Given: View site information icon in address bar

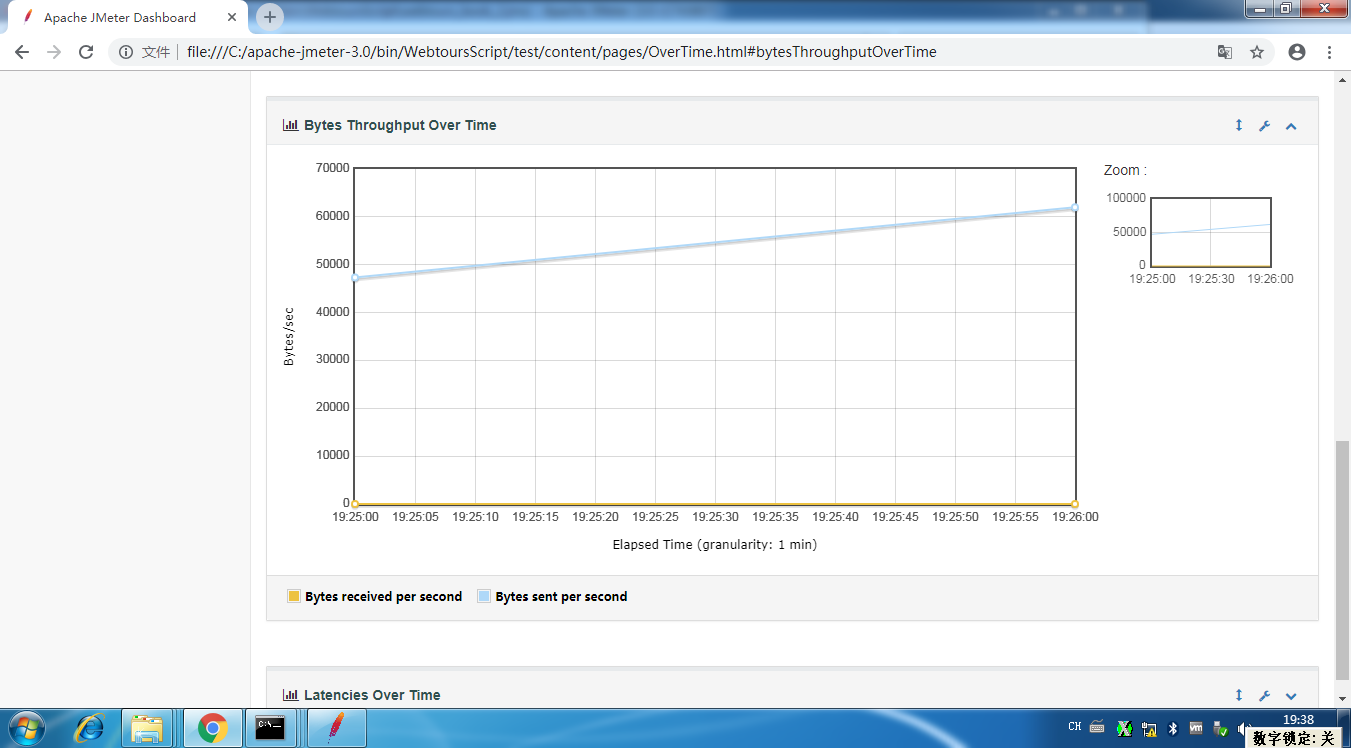Looking at the screenshot, I should coord(126,52).
